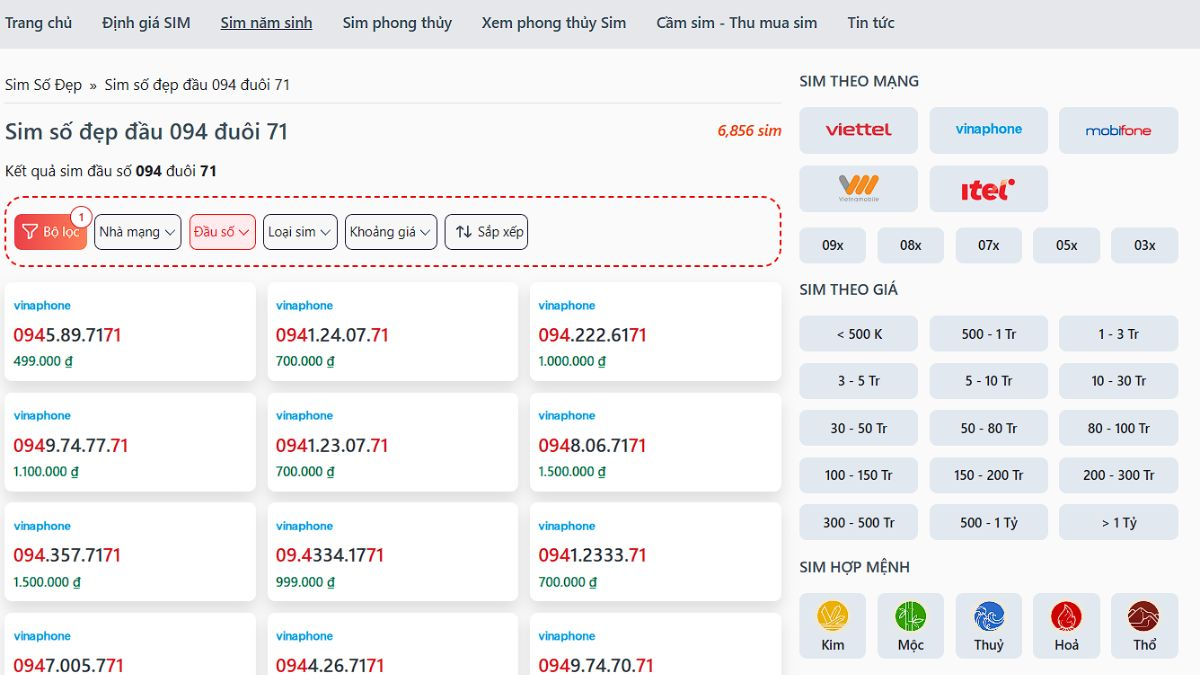Open the Bộ lọc filter button
Image resolution: width=1200 pixels, height=675 pixels.
click(51, 232)
